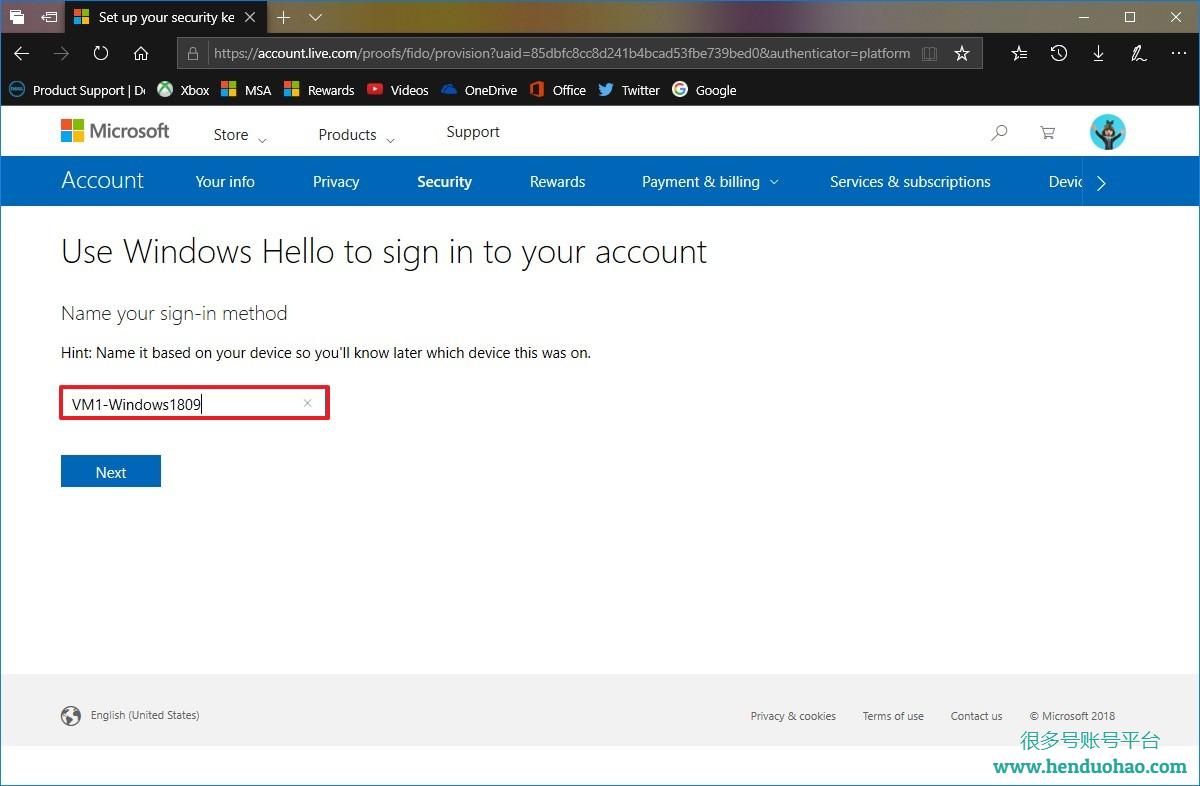Open the downloads icon
This screenshot has width=1200, height=786.
[x=1098, y=54]
